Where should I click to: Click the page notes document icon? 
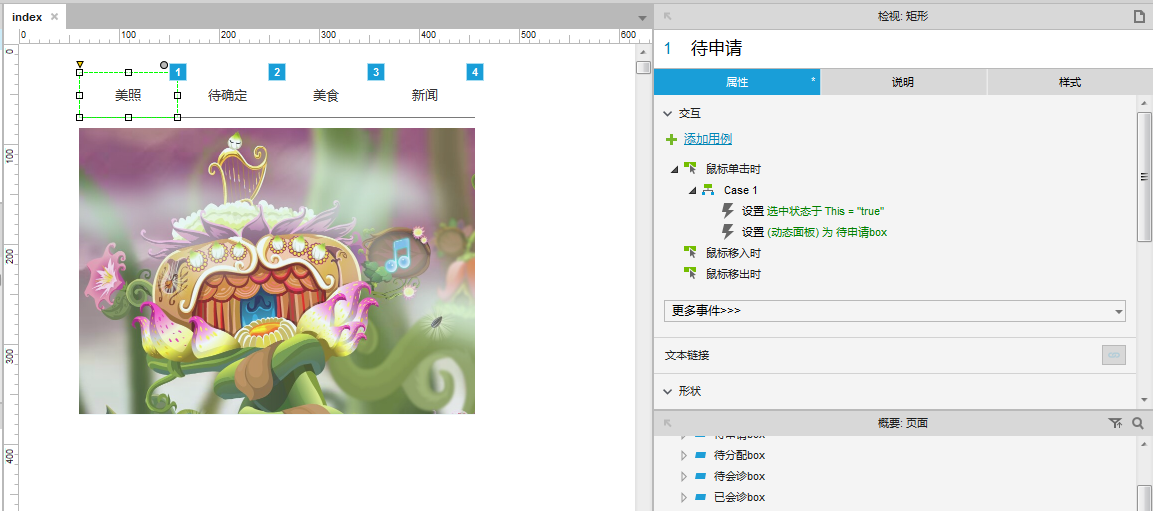point(1139,16)
